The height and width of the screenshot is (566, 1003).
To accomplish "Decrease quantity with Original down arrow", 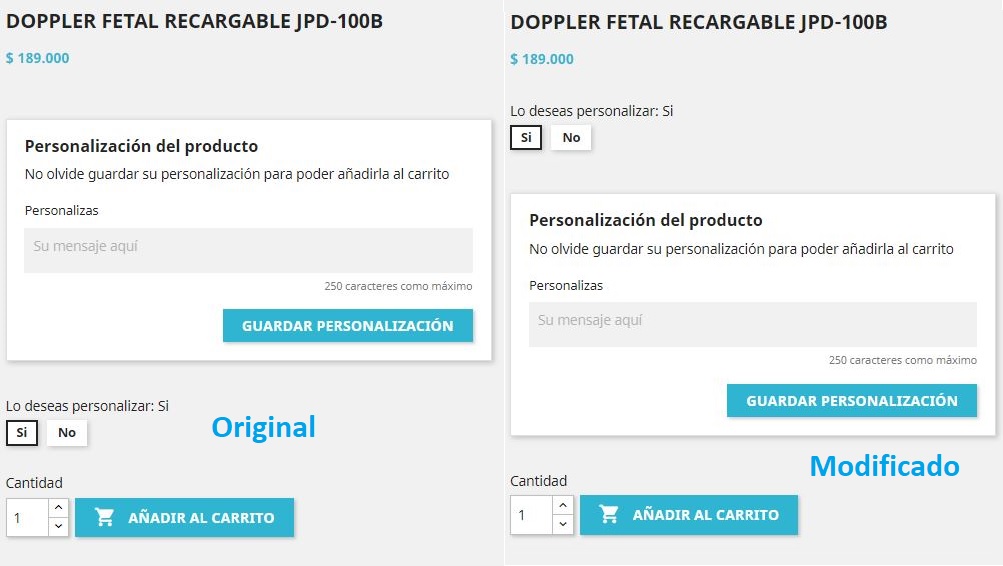I will [x=58, y=526].
